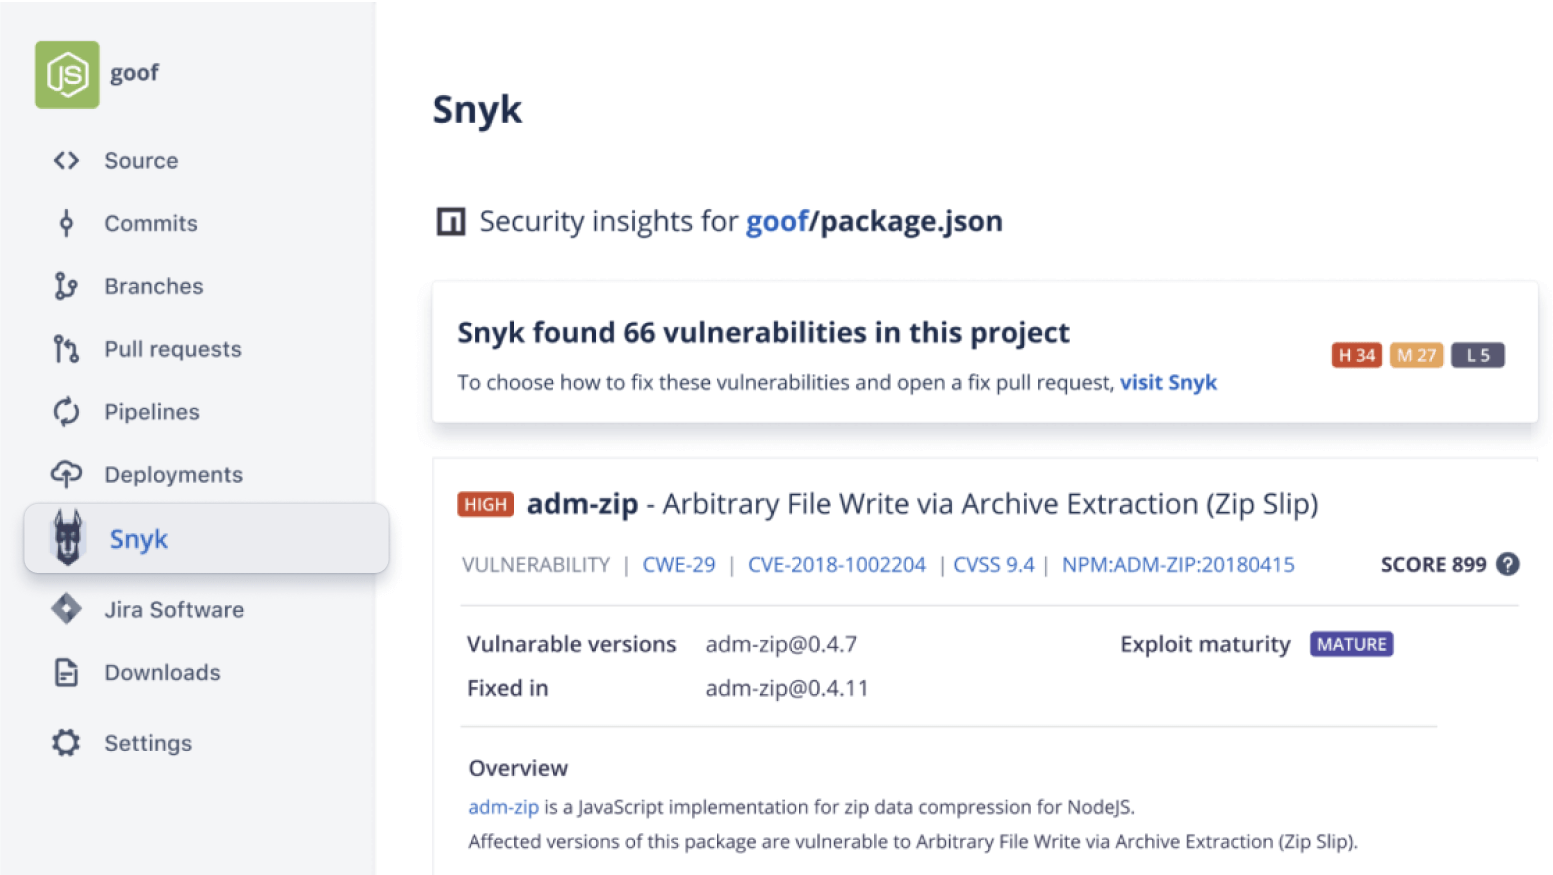Click the adm-zip package link in Overview

pyautogui.click(x=502, y=807)
